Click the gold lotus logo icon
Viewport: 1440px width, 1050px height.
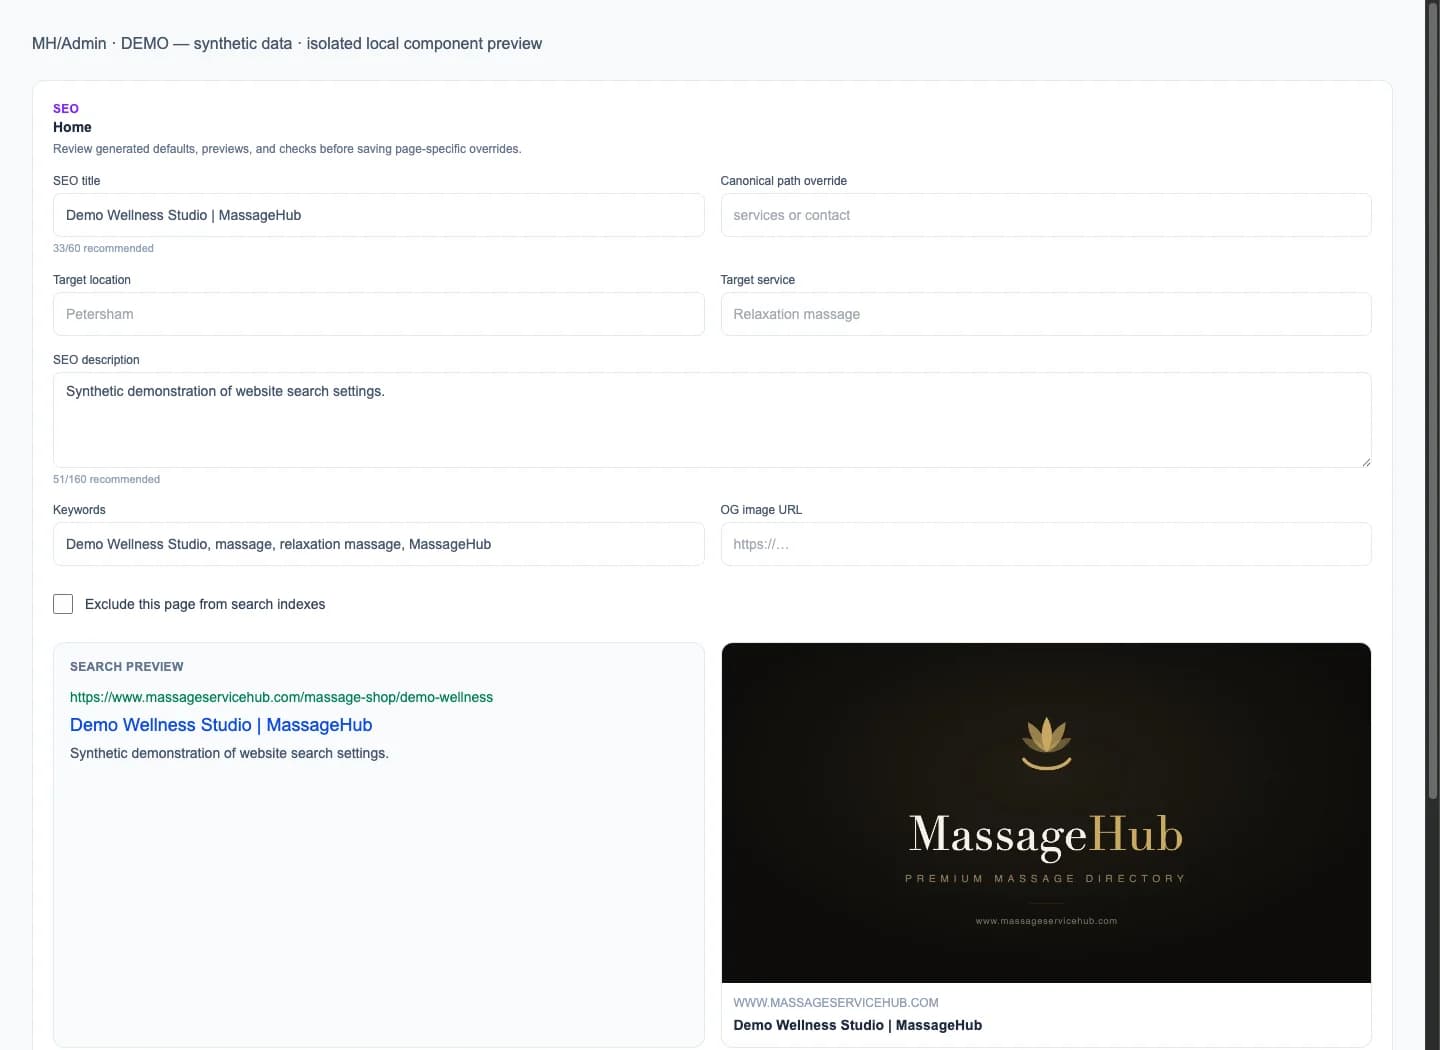tap(1046, 744)
